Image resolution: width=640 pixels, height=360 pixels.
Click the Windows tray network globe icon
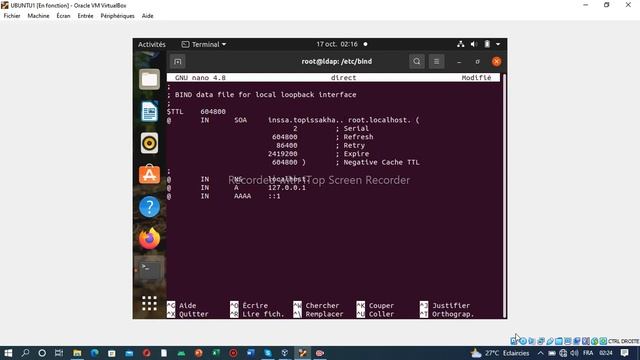[x=563, y=353]
